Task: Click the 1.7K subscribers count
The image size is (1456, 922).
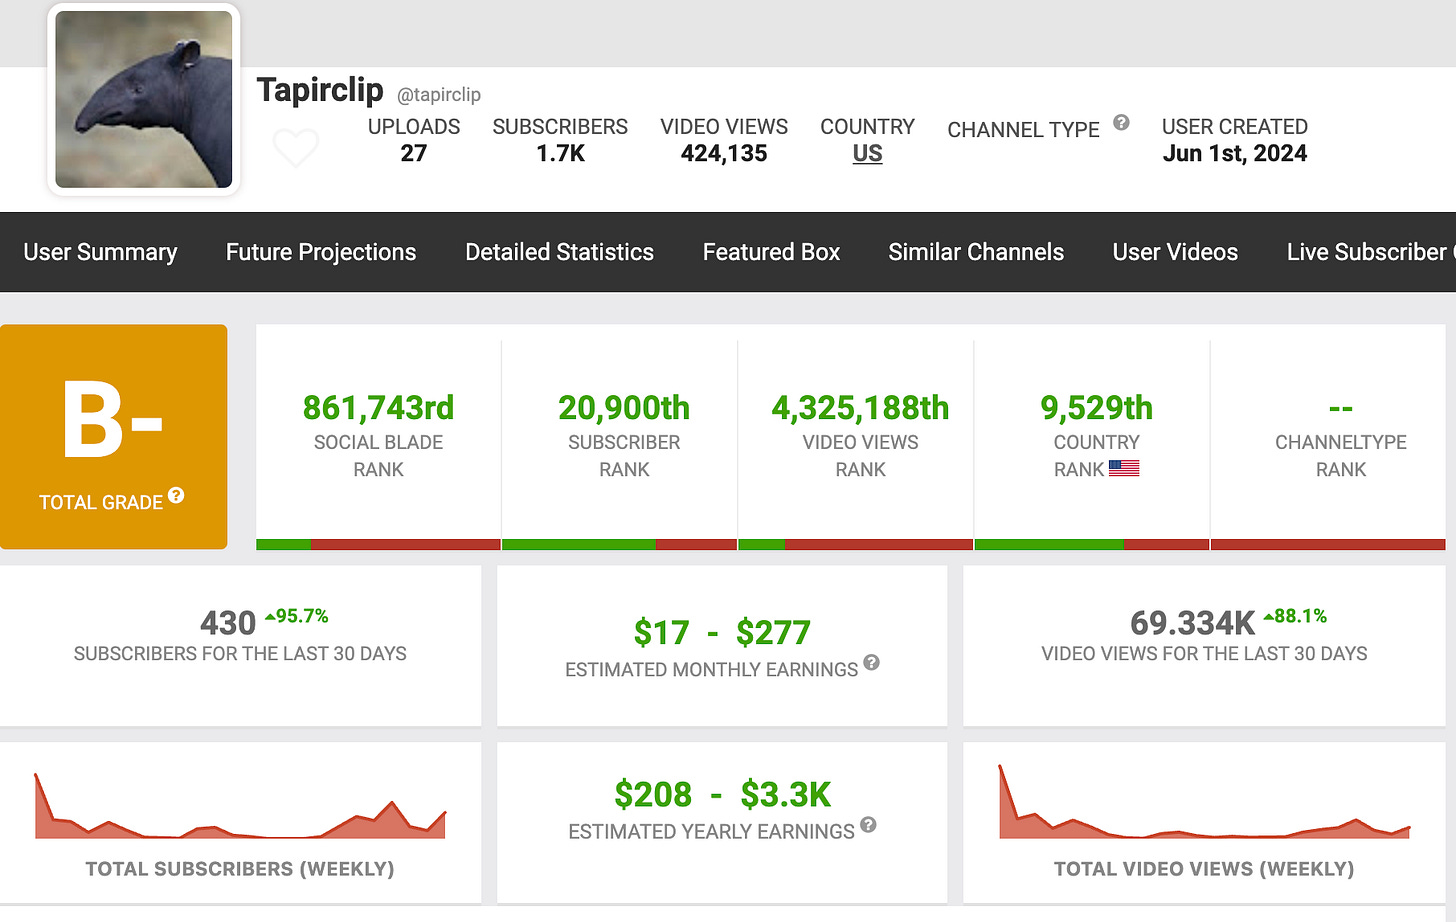Action: (560, 153)
